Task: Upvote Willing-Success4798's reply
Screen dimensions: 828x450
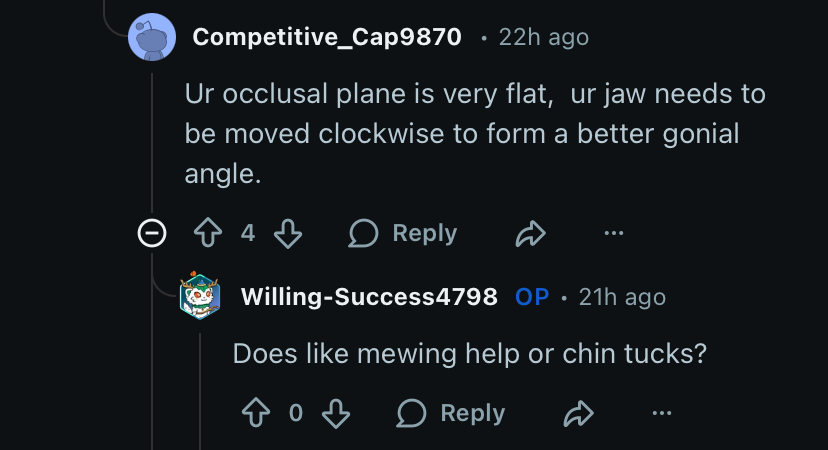Action: pos(255,413)
